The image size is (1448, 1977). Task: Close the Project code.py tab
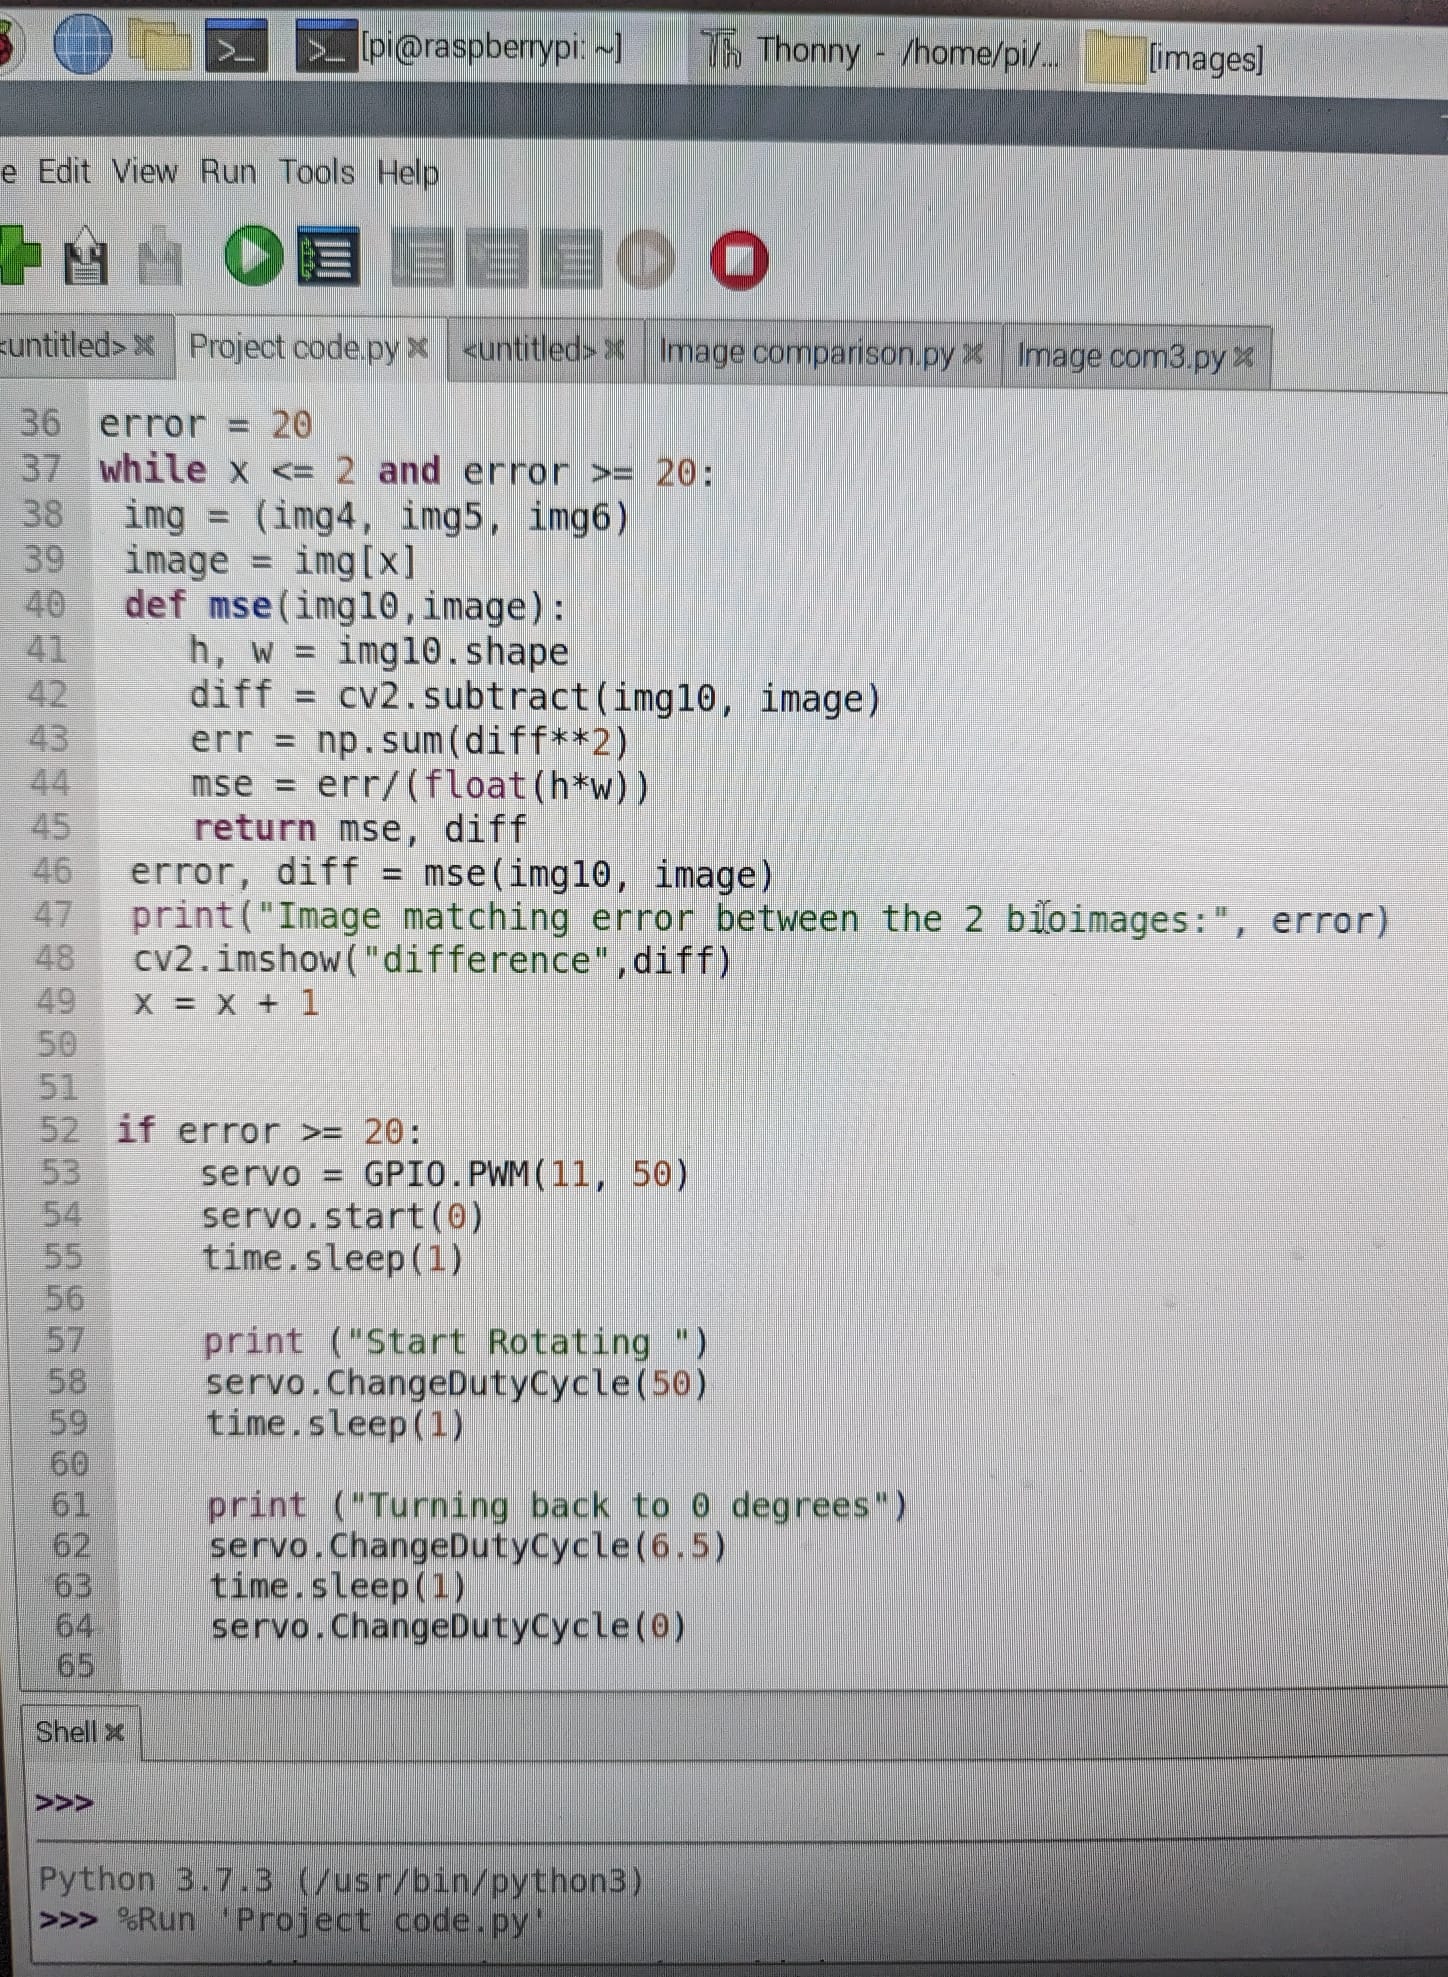[x=419, y=348]
